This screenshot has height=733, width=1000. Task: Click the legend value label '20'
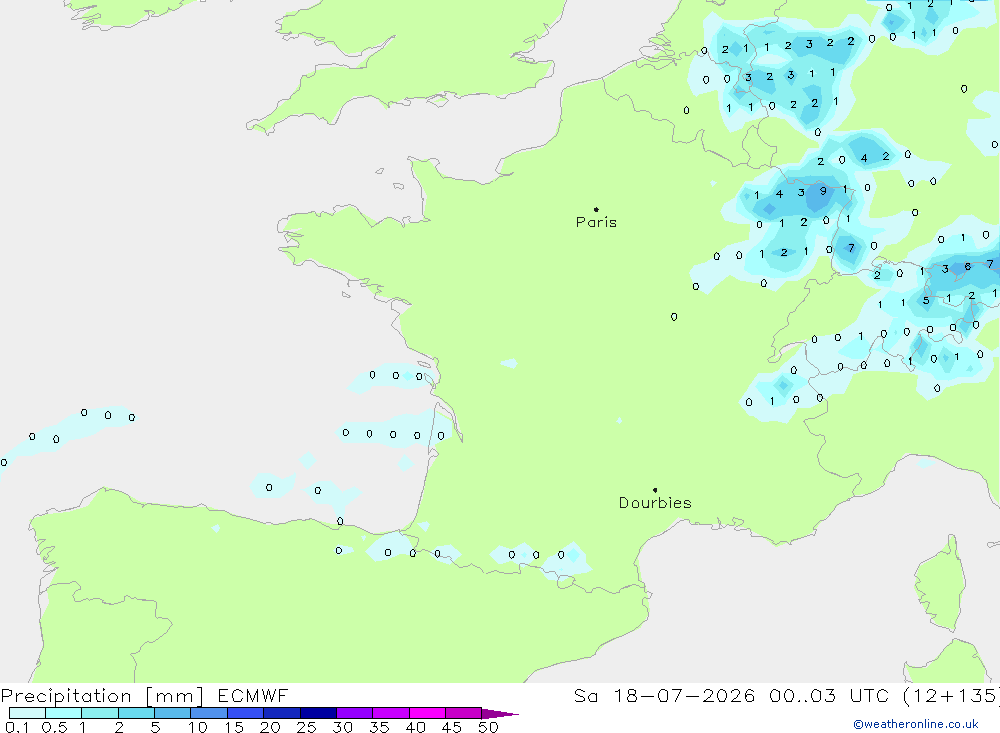point(270,727)
